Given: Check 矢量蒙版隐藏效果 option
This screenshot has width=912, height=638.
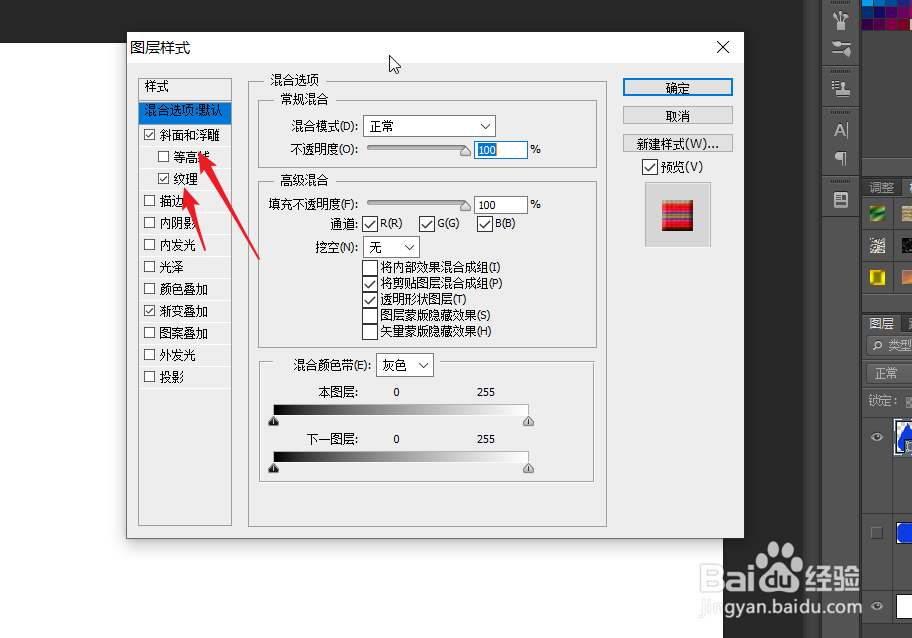Looking at the screenshot, I should [x=370, y=332].
